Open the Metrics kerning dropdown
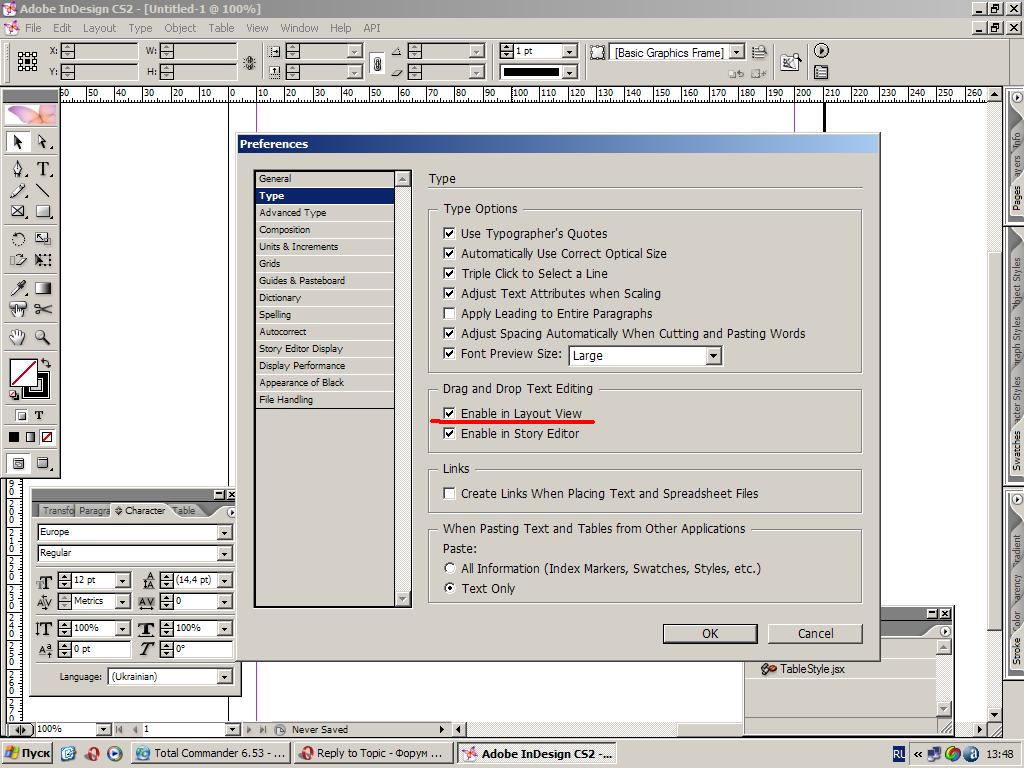Viewport: 1024px width, 768px height. 123,601
